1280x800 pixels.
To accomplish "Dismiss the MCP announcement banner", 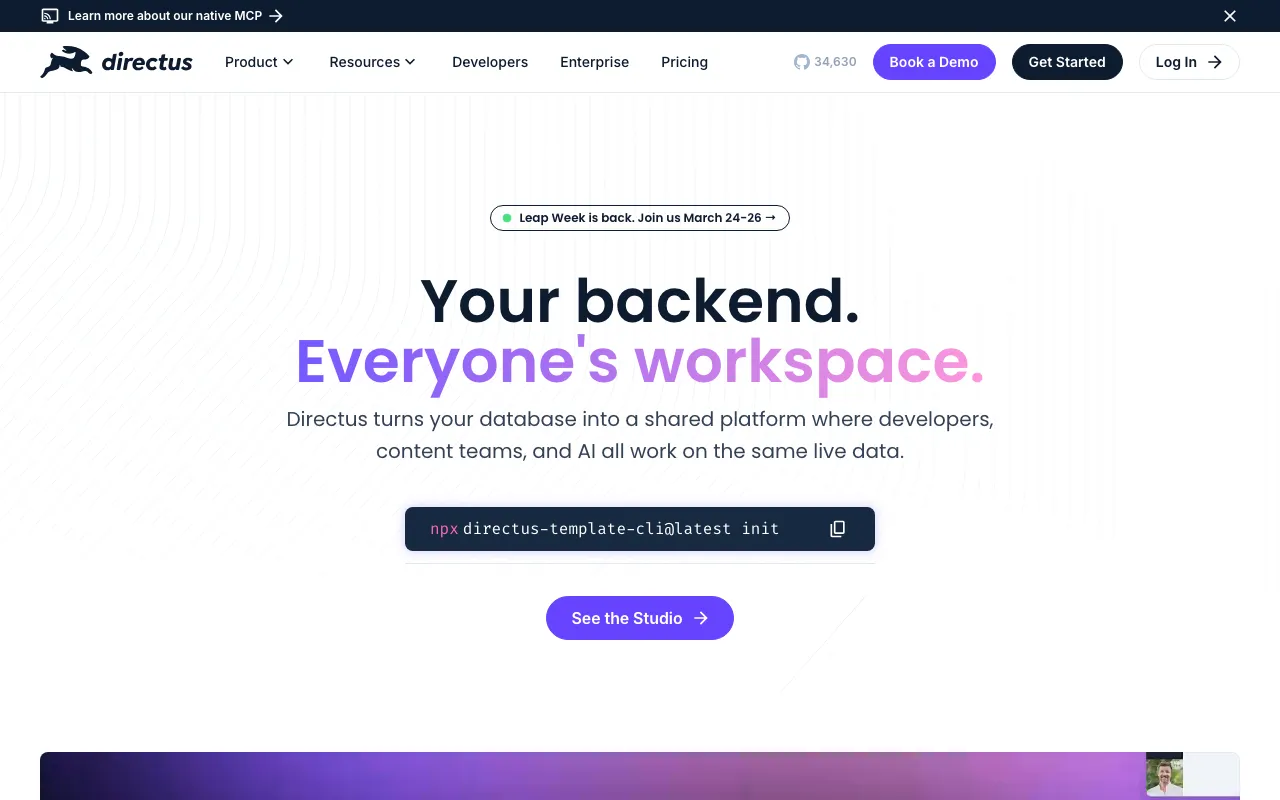I will (x=1230, y=16).
